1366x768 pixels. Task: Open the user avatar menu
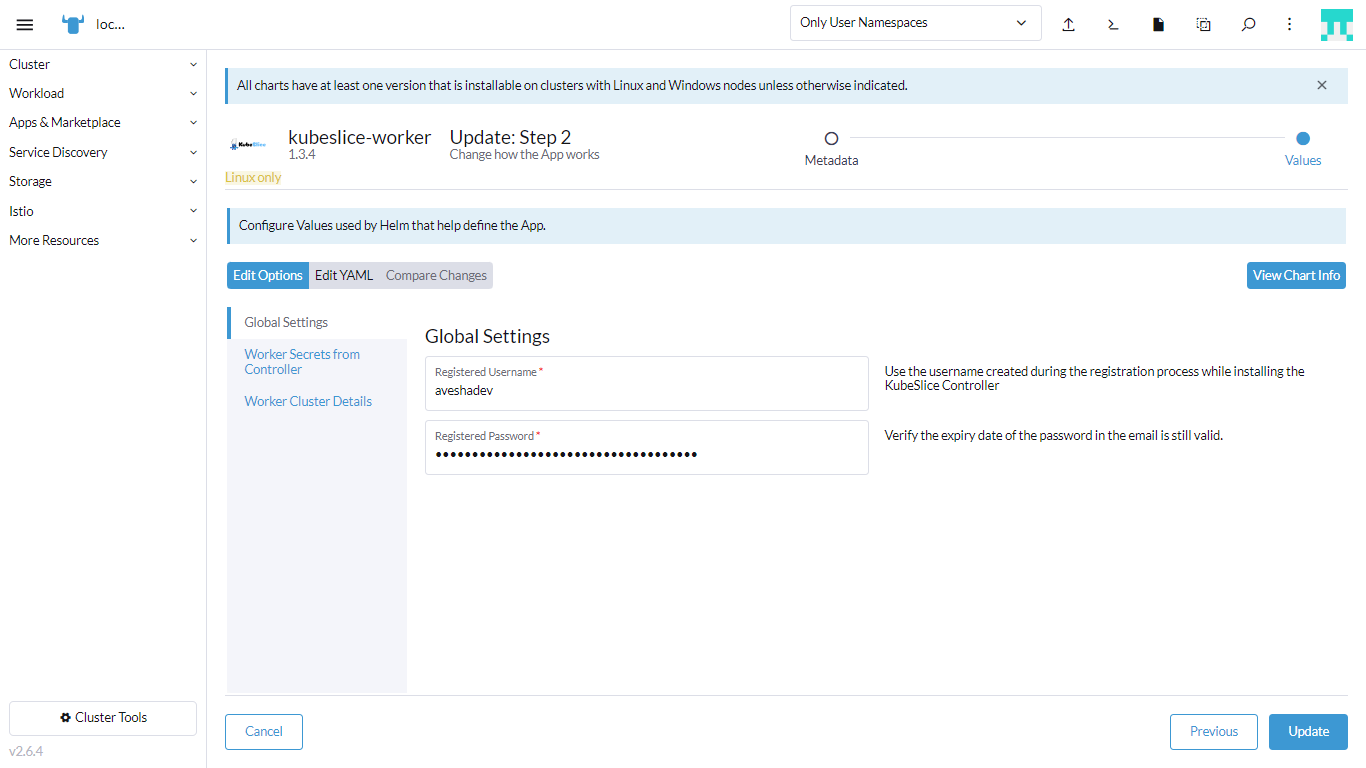1336,25
